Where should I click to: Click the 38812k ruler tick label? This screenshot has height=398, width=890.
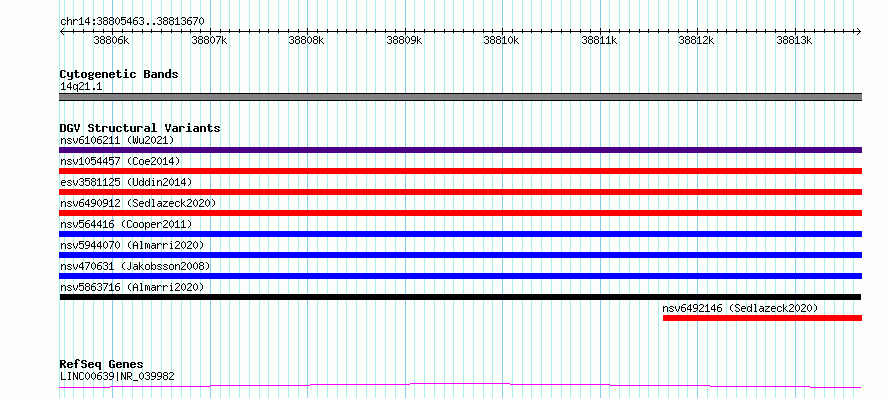coord(696,40)
